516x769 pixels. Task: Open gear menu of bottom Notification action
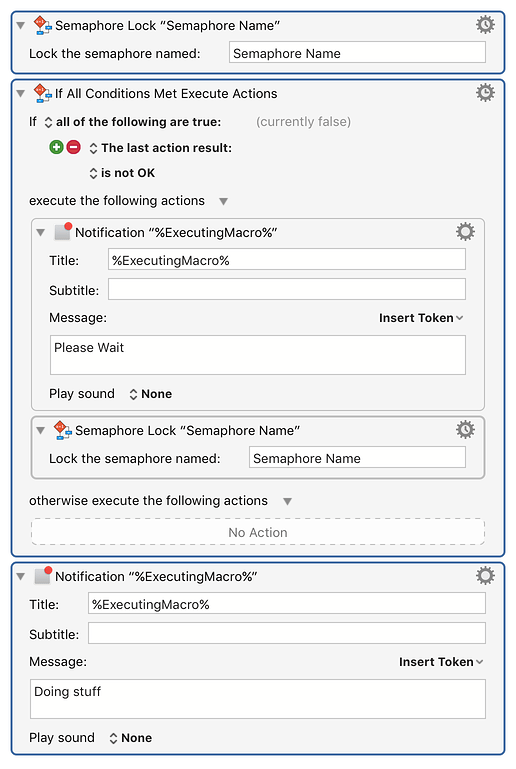tap(485, 576)
